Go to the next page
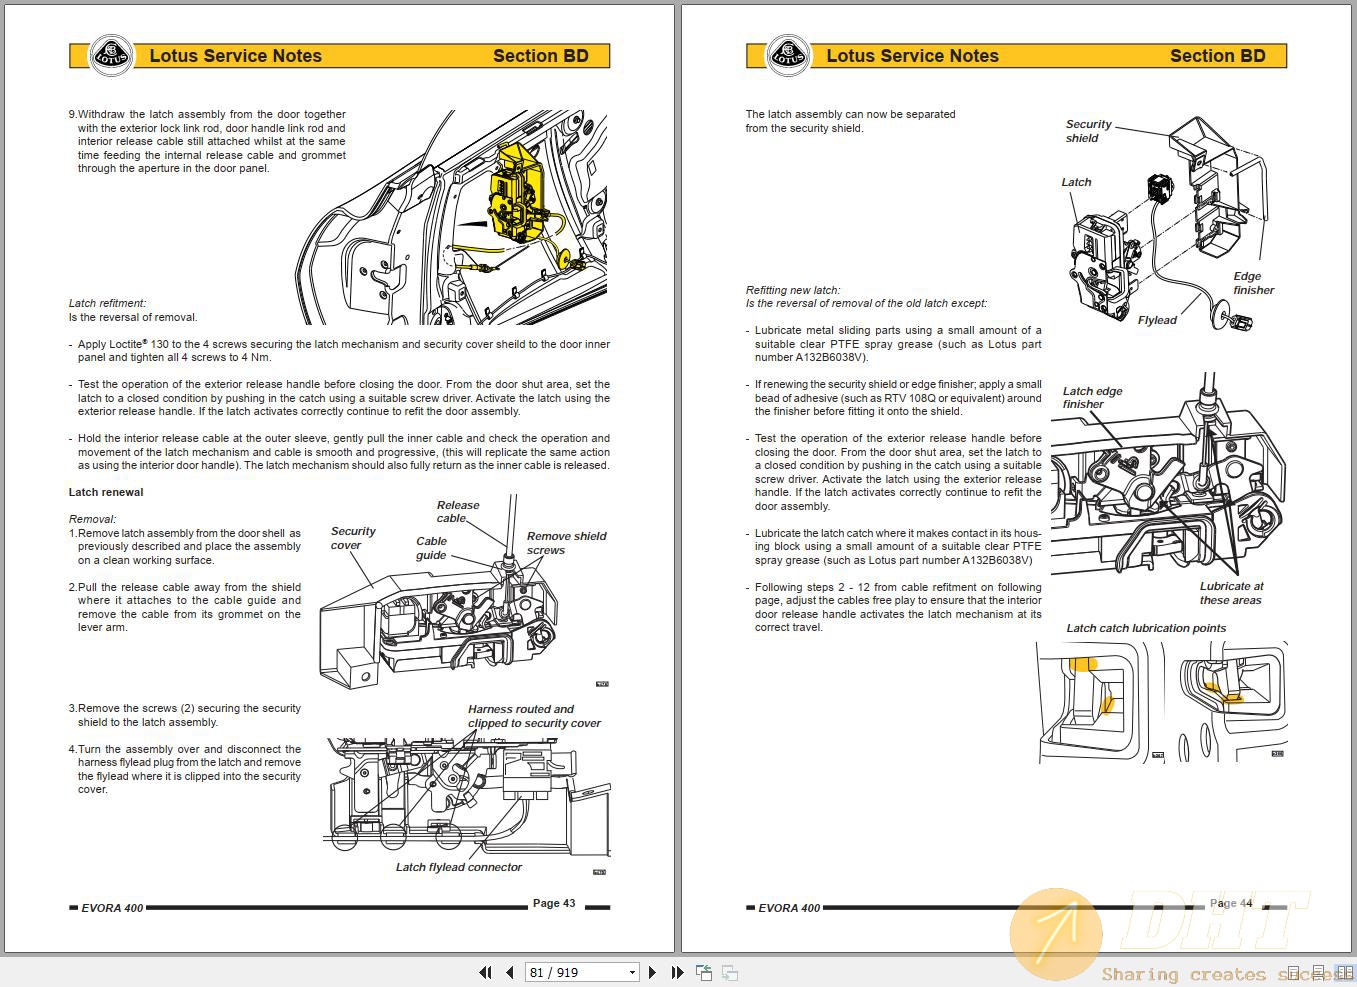 pyautogui.click(x=653, y=972)
